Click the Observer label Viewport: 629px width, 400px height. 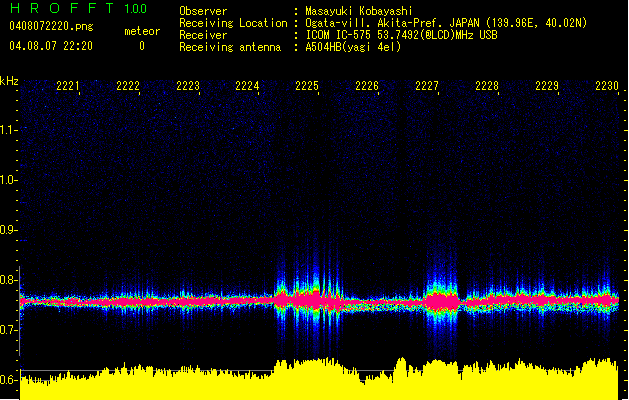coord(203,11)
